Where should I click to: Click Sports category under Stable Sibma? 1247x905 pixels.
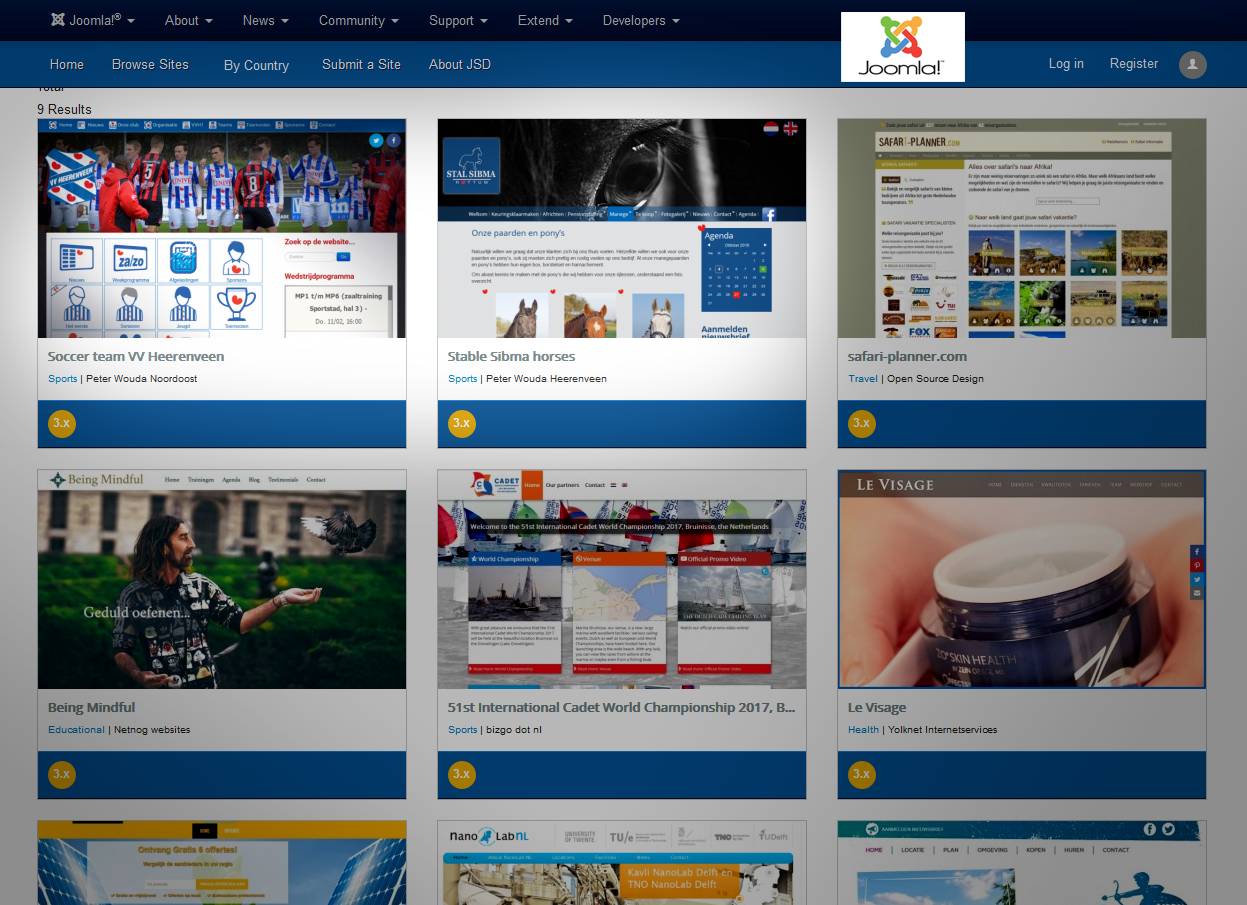462,379
